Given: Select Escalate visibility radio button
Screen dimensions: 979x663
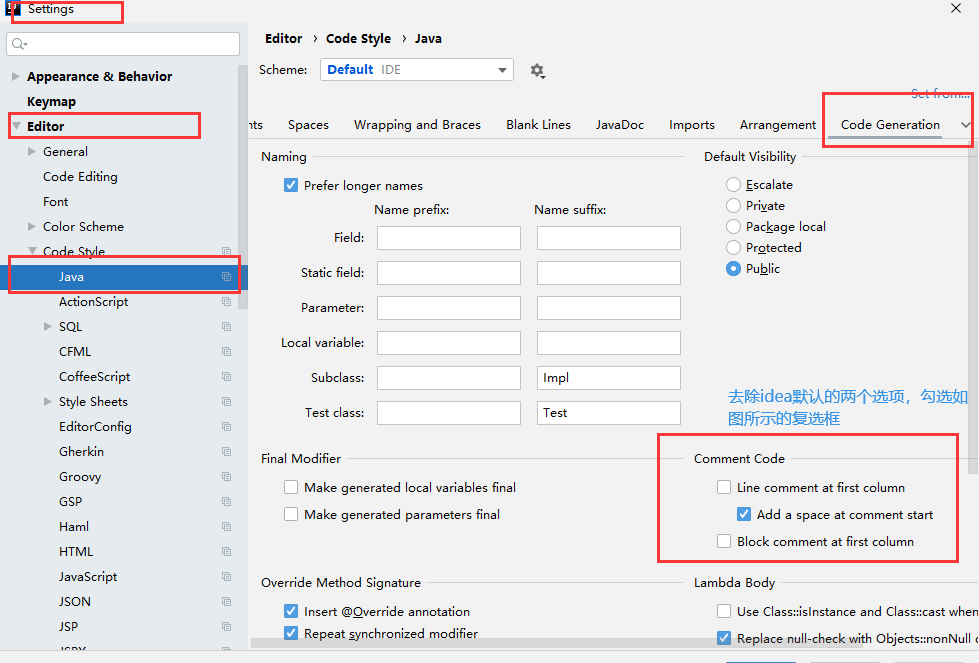Looking at the screenshot, I should click(734, 185).
